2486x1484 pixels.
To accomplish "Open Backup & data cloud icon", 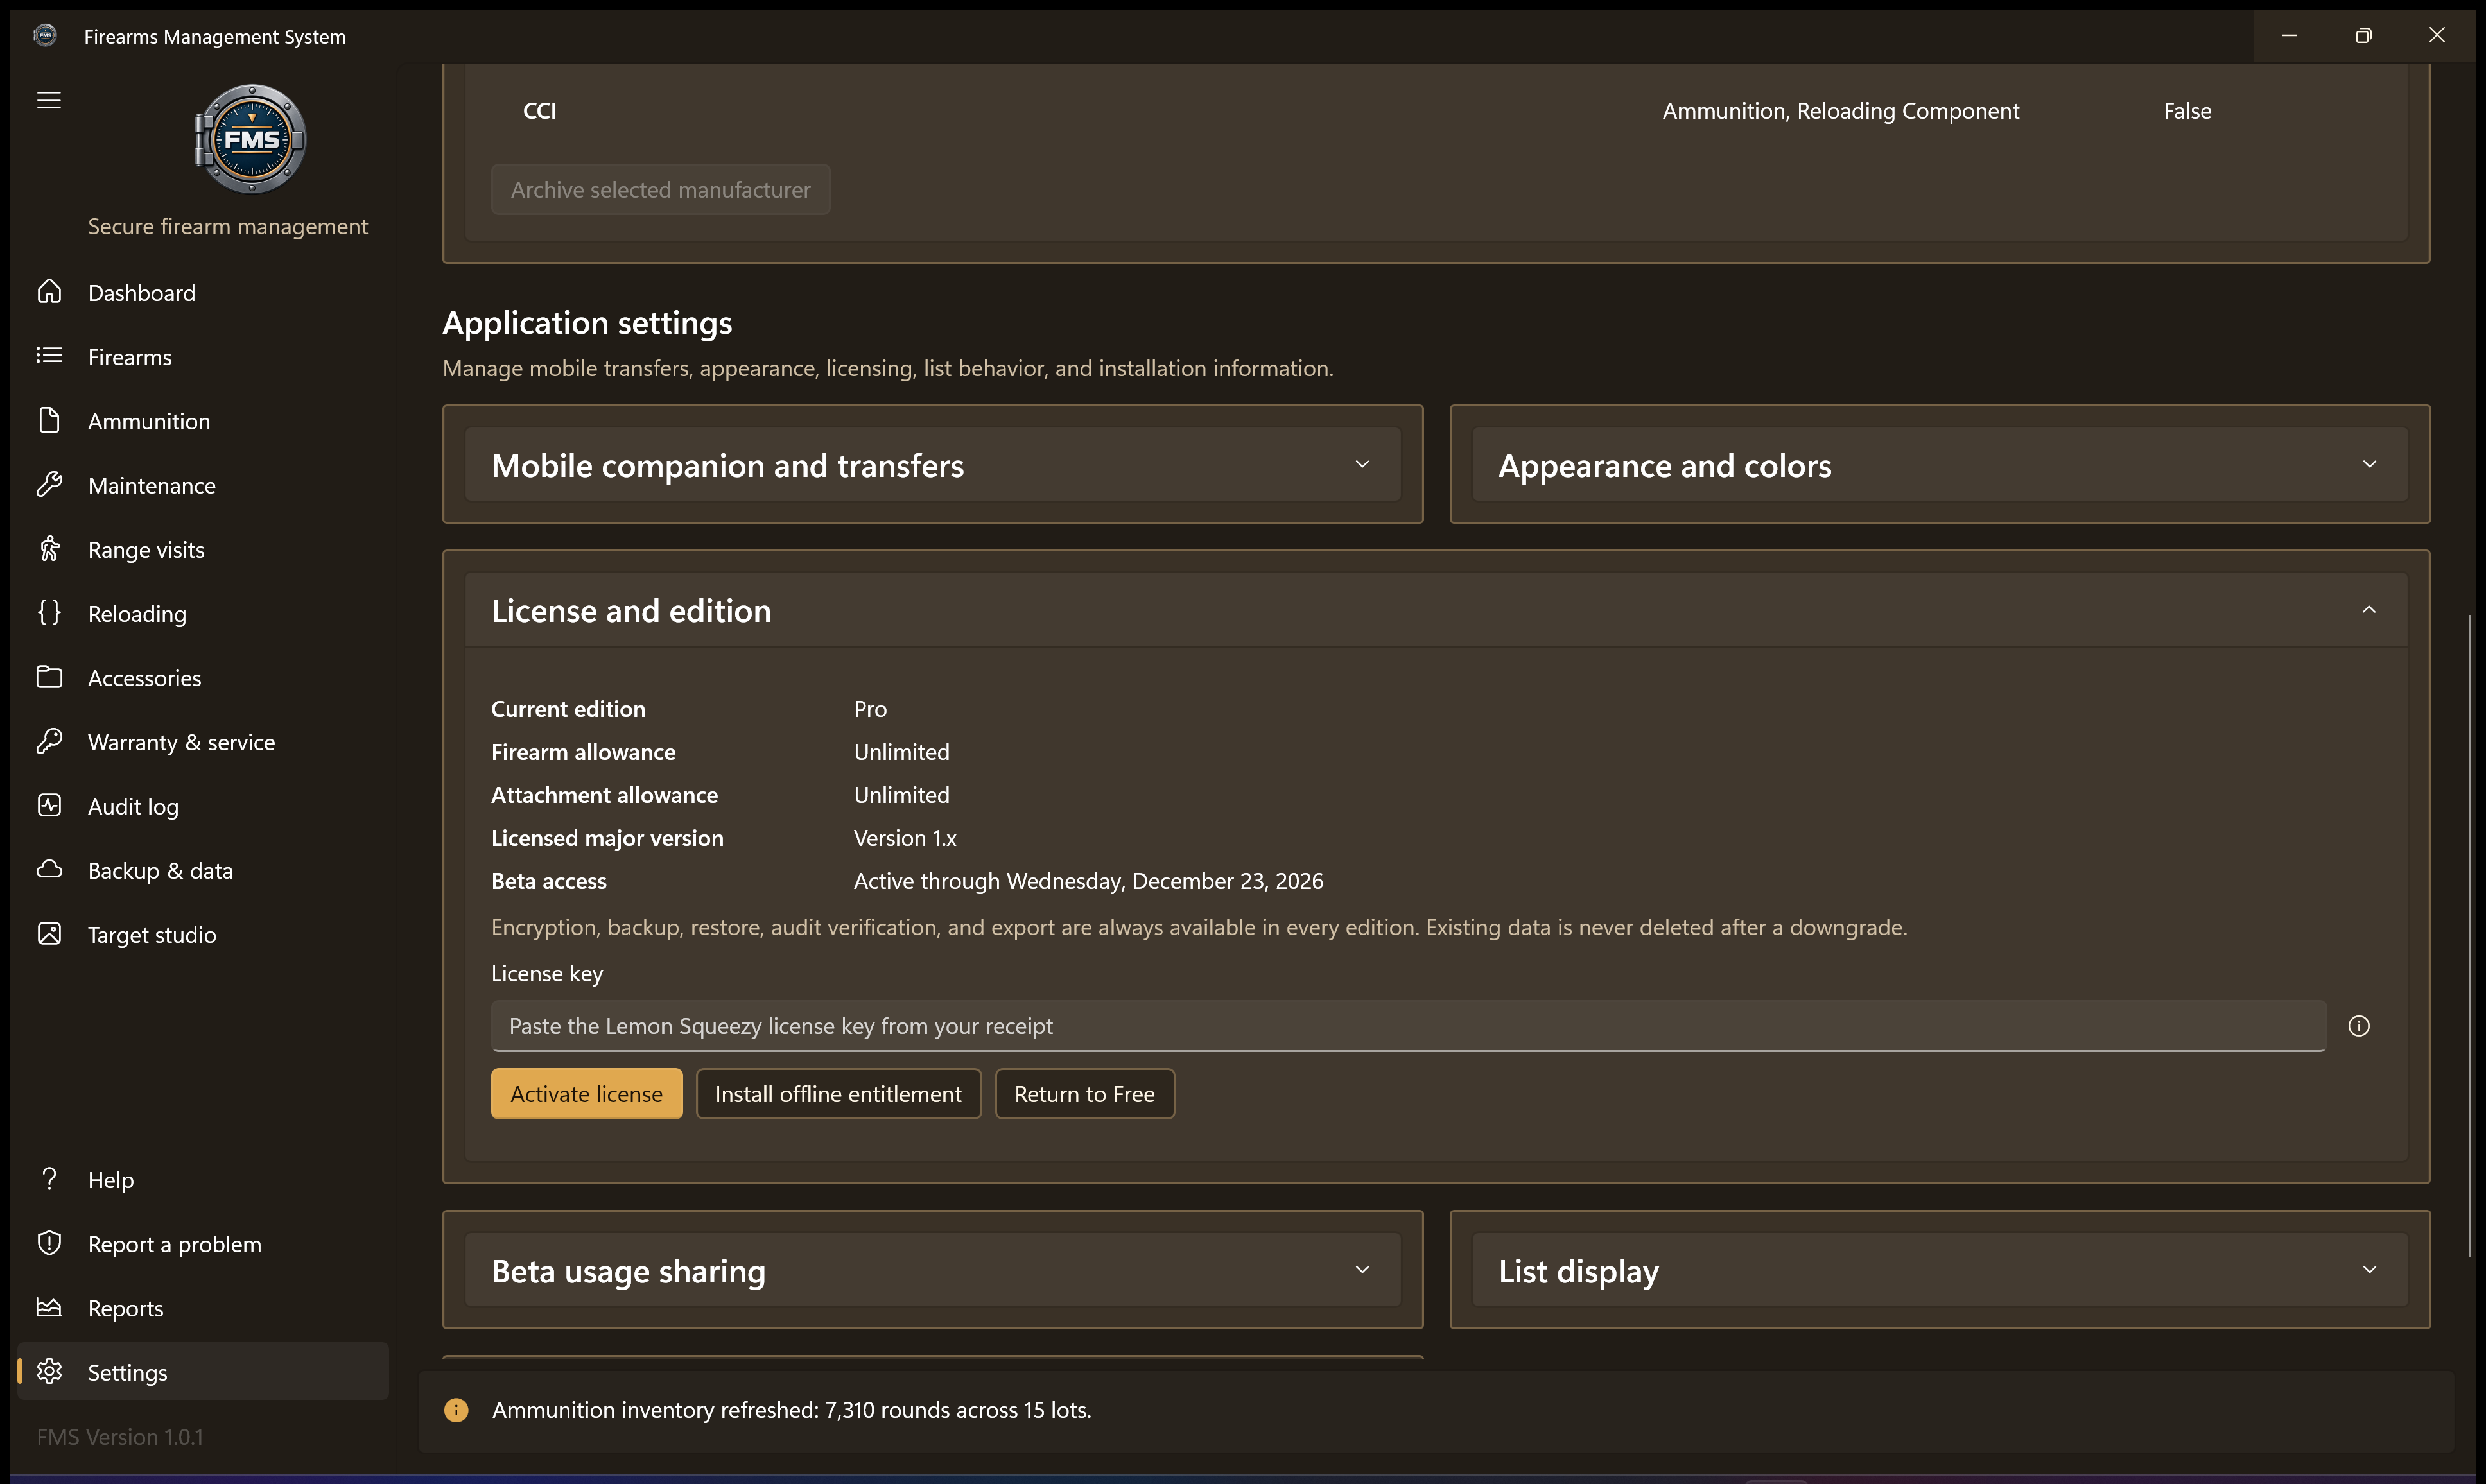I will 49,870.
